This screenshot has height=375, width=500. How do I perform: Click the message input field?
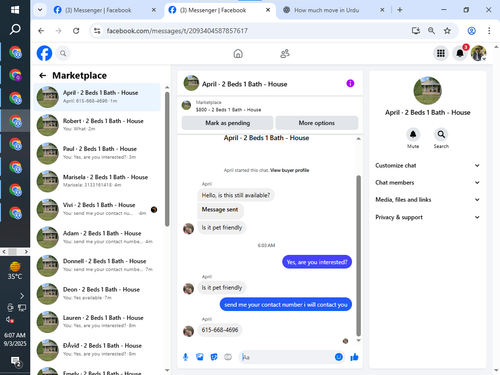(286, 357)
